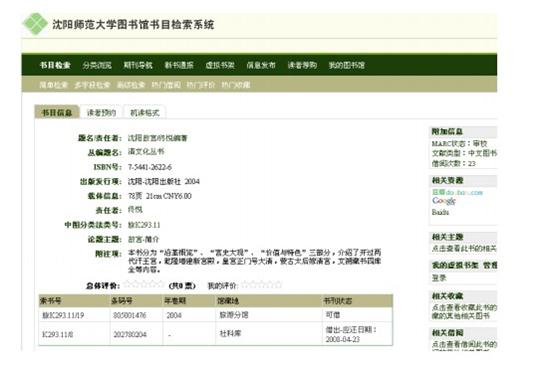This screenshot has height=366, width=560.
Task: Click the book title value next to 题名/责任者
Action: tap(158, 138)
